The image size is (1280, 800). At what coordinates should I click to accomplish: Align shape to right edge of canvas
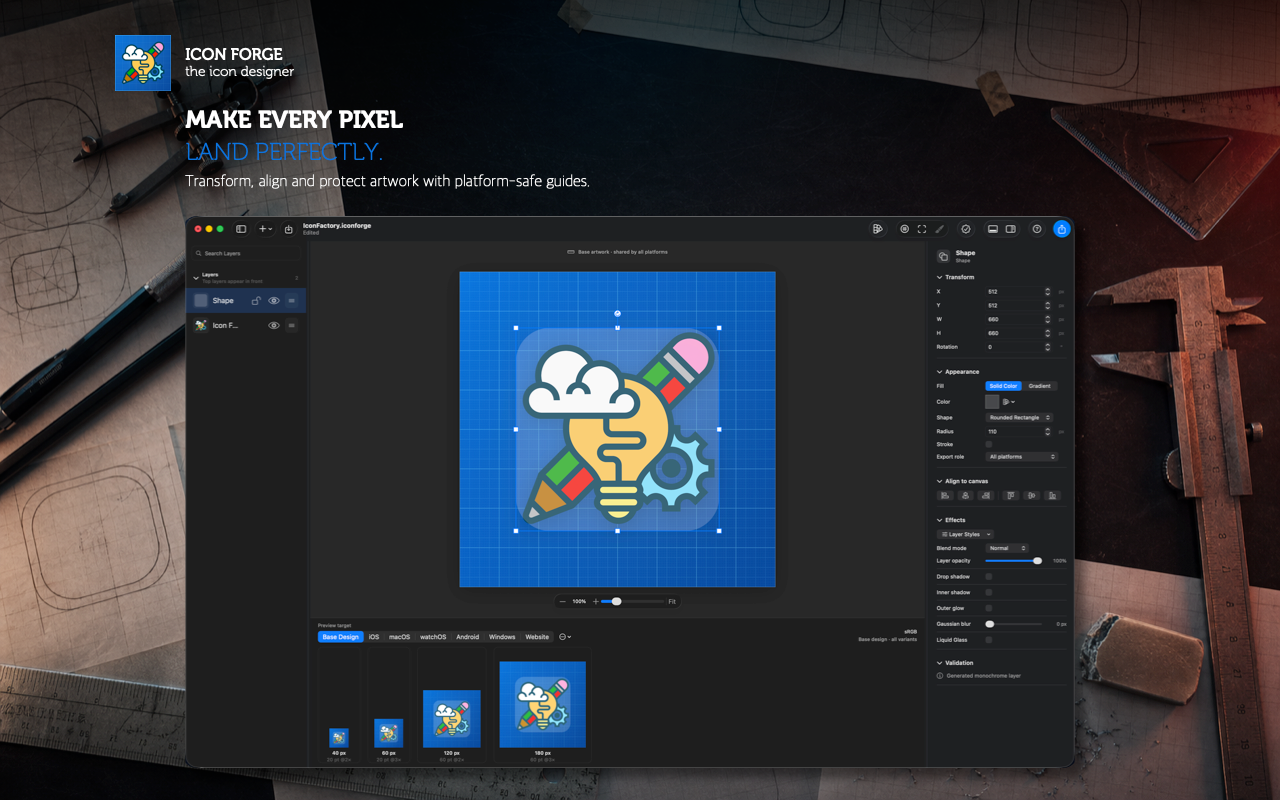pyautogui.click(x=985, y=495)
